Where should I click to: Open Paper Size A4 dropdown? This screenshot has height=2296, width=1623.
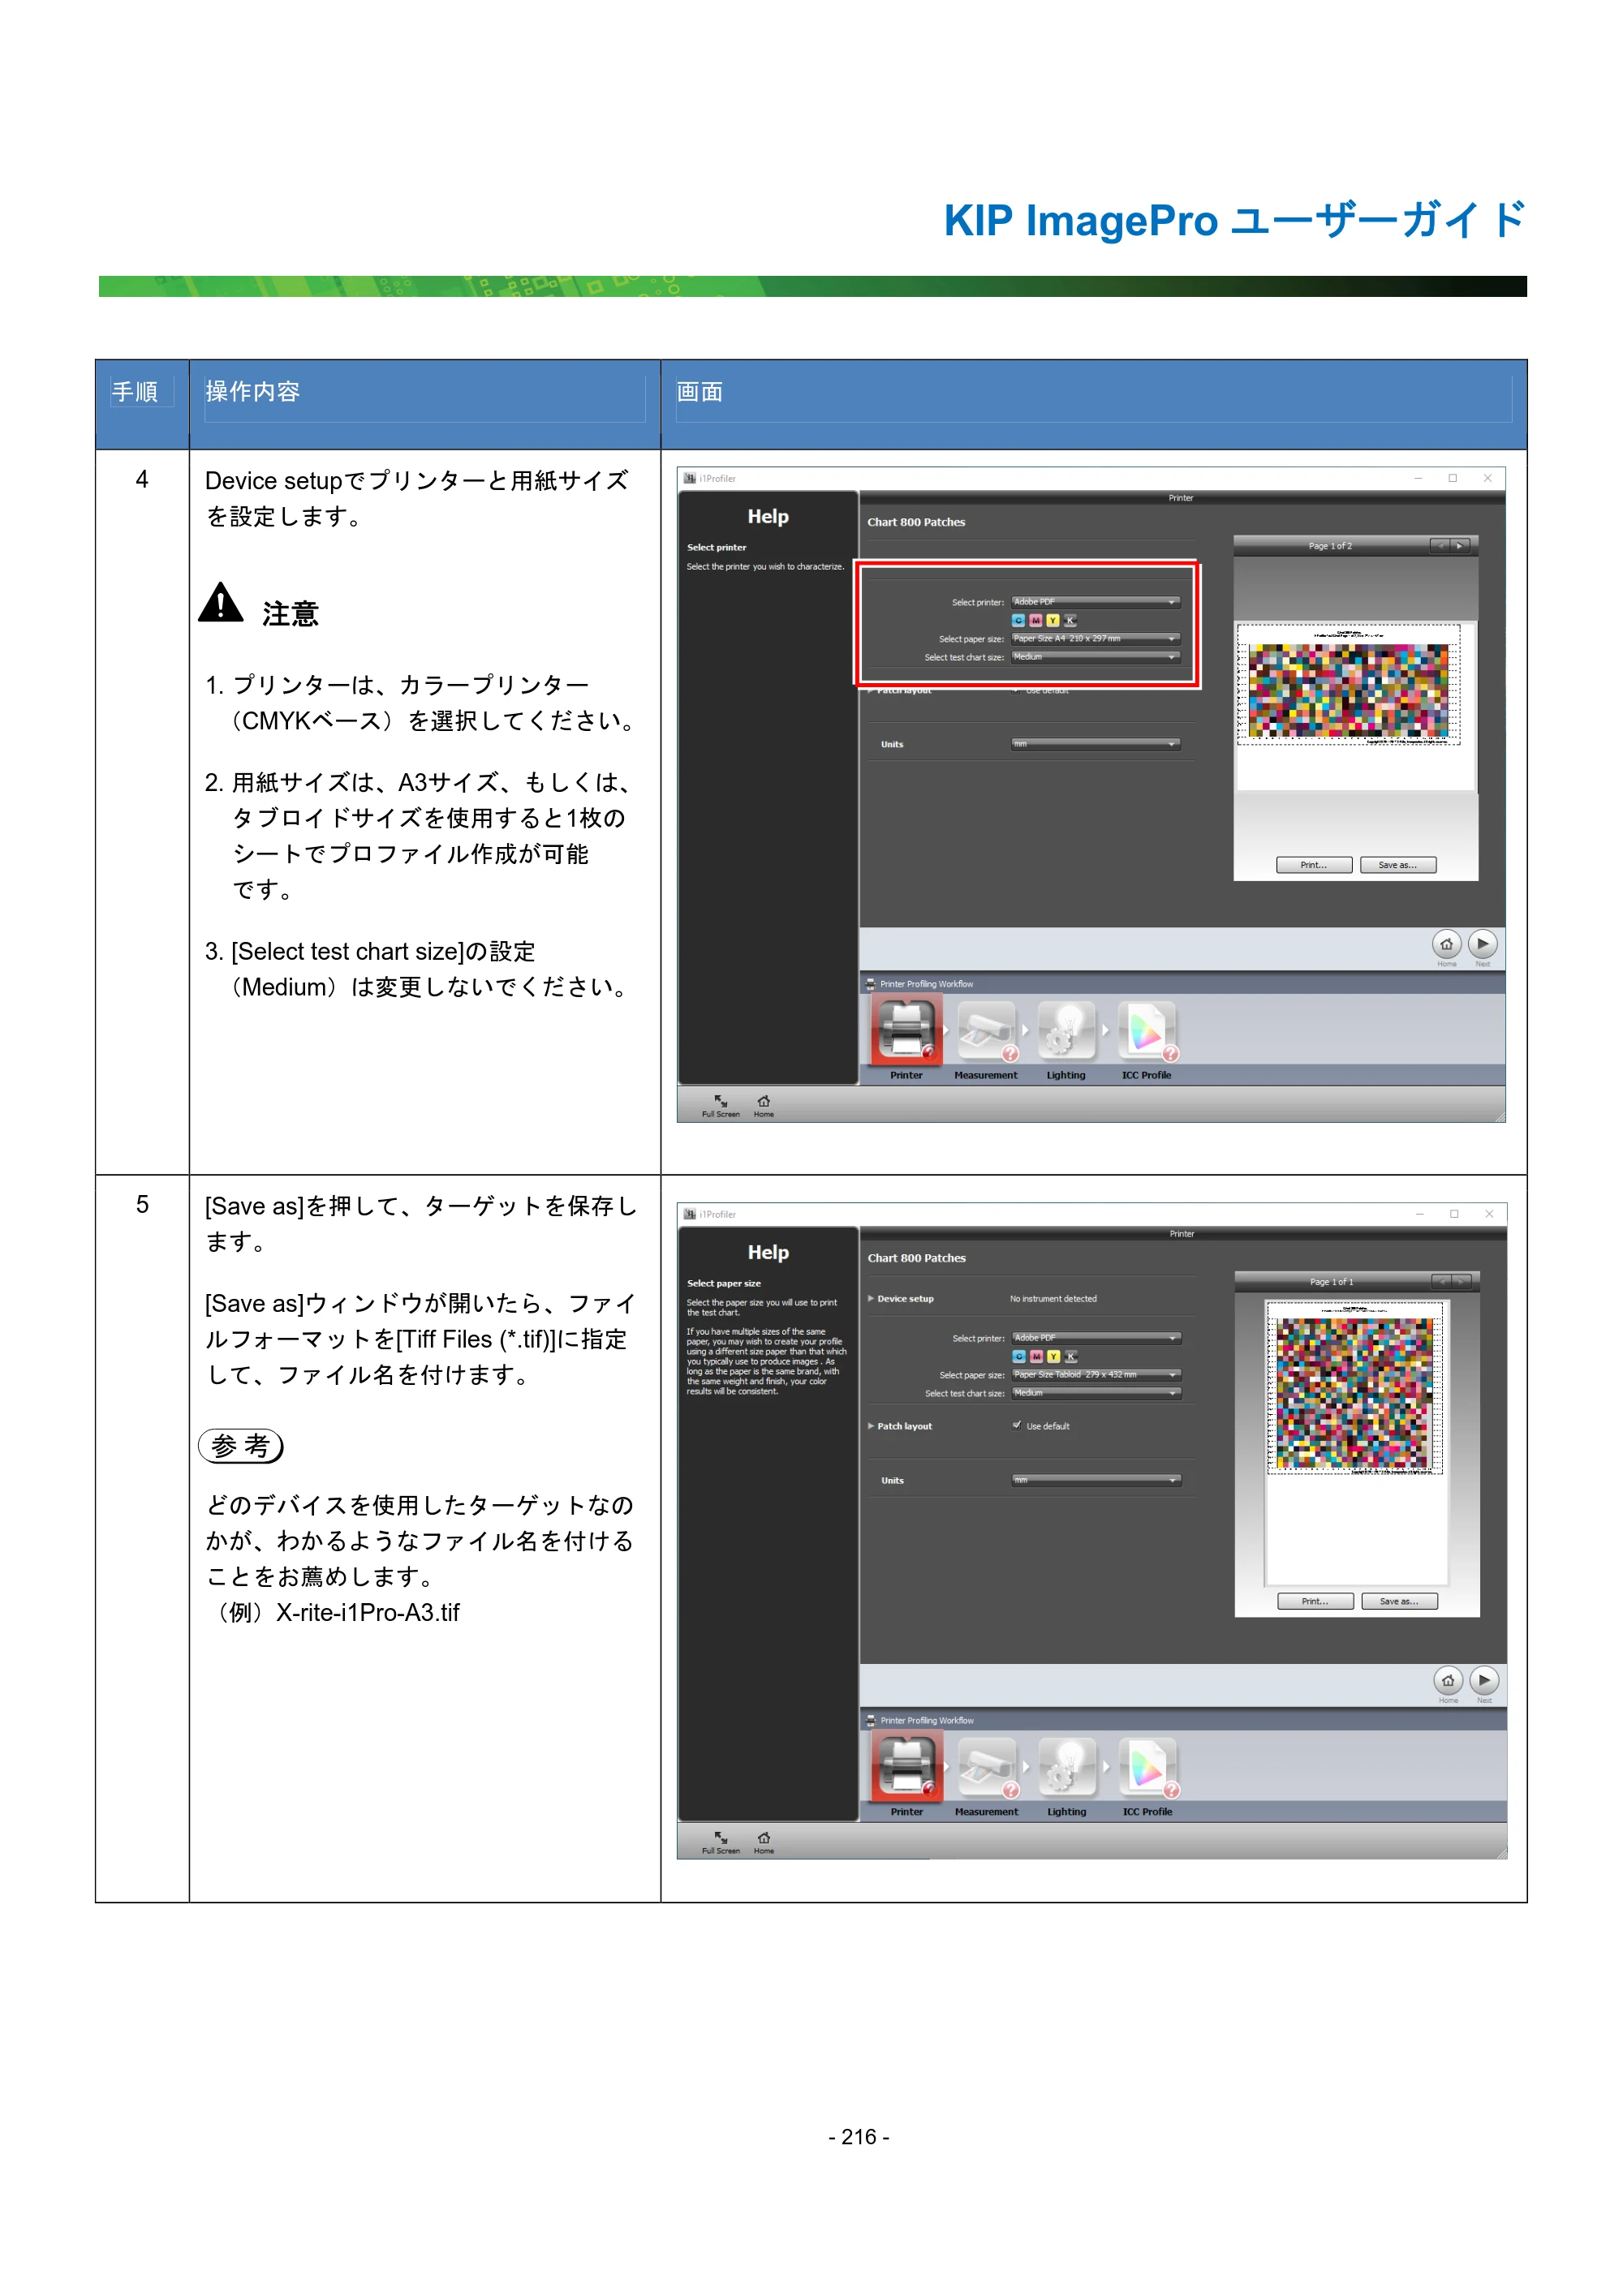[x=1096, y=638]
